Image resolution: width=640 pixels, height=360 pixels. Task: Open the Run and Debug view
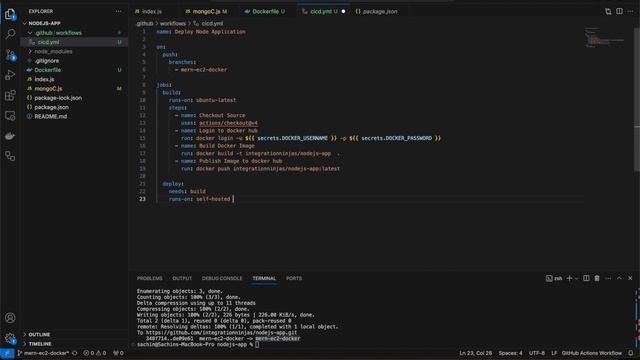pyautogui.click(x=10, y=75)
